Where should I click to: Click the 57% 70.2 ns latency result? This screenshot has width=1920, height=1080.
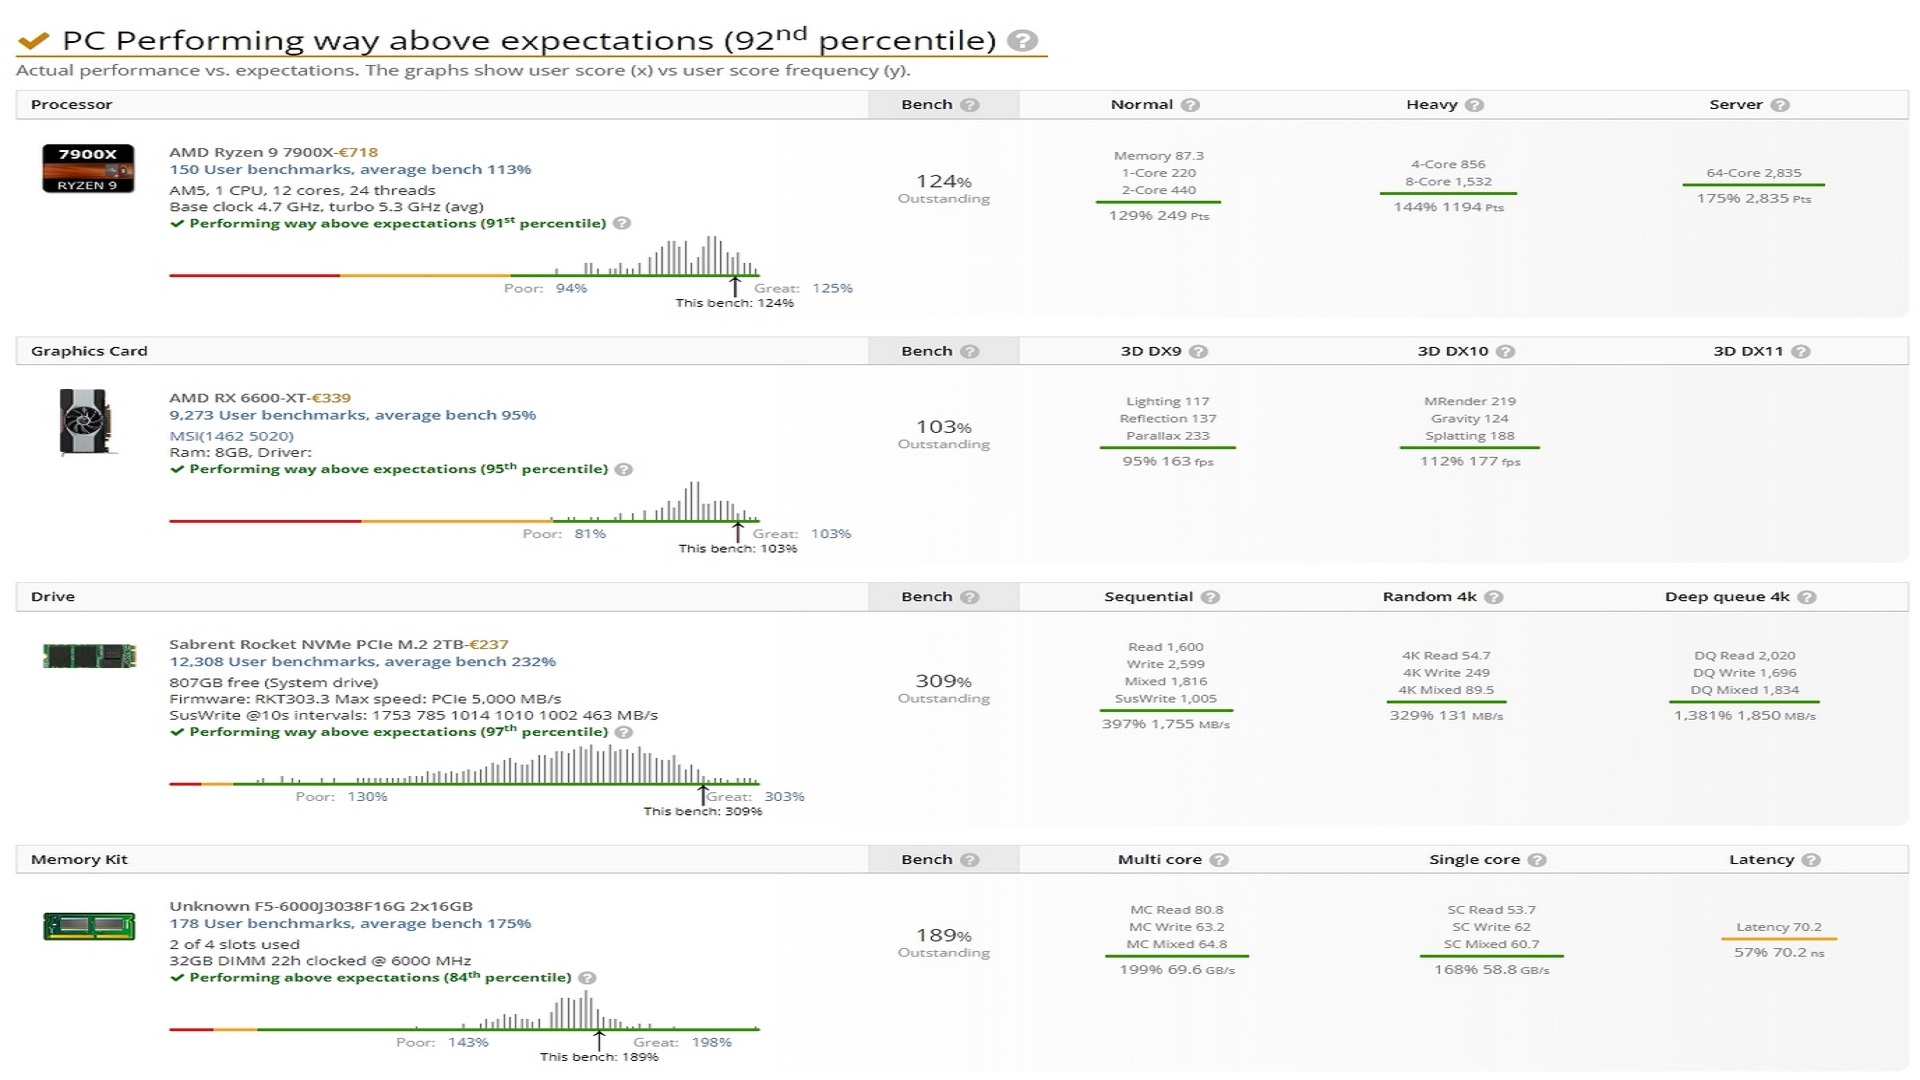point(1779,952)
